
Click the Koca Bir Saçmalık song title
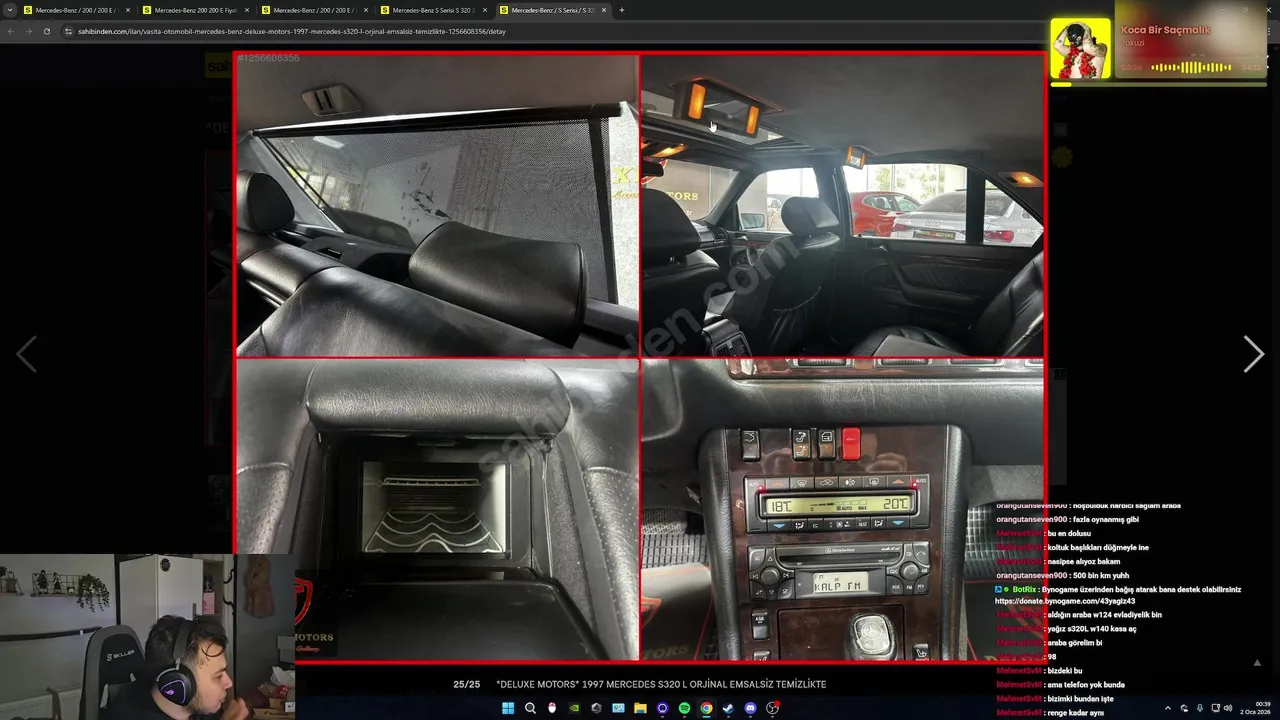click(x=1165, y=30)
